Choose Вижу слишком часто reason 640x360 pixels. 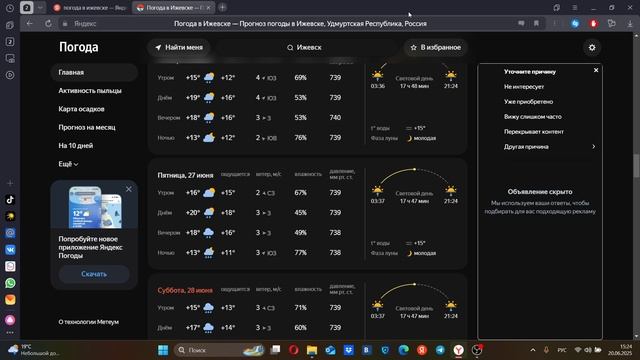(x=533, y=117)
